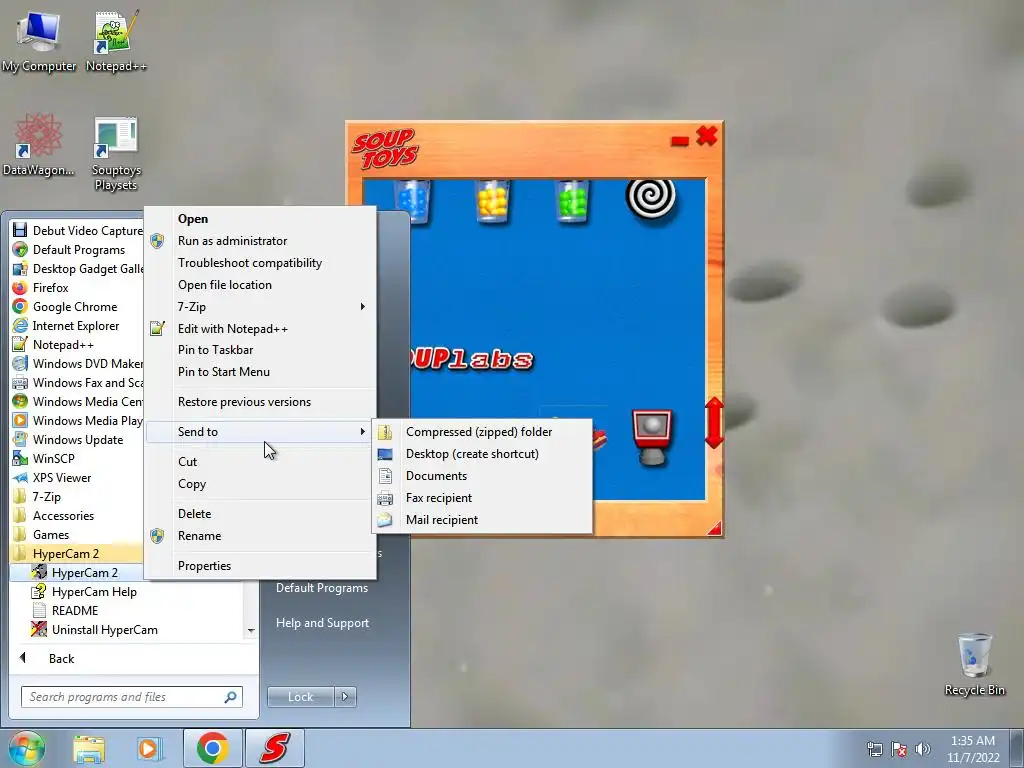
Task: Open Windows Explorer from the taskbar
Action: click(89, 748)
